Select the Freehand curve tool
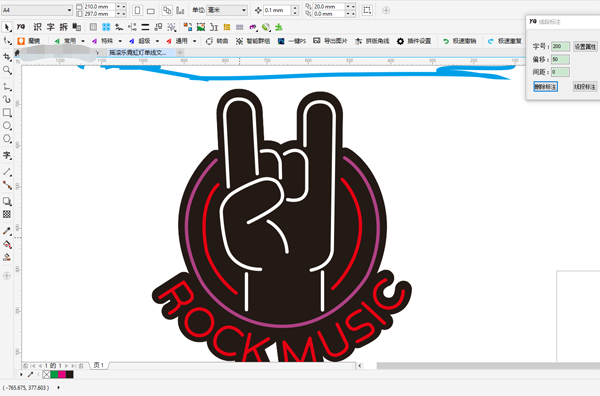The image size is (600, 396). point(7,87)
